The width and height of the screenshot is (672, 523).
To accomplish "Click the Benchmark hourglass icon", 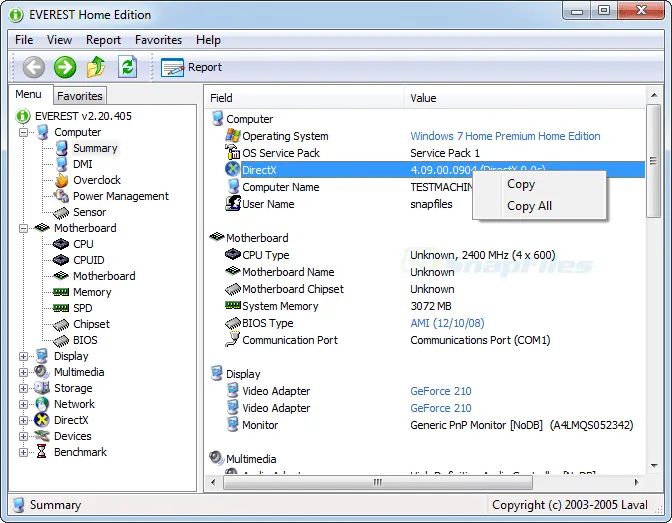I will [x=42, y=452].
